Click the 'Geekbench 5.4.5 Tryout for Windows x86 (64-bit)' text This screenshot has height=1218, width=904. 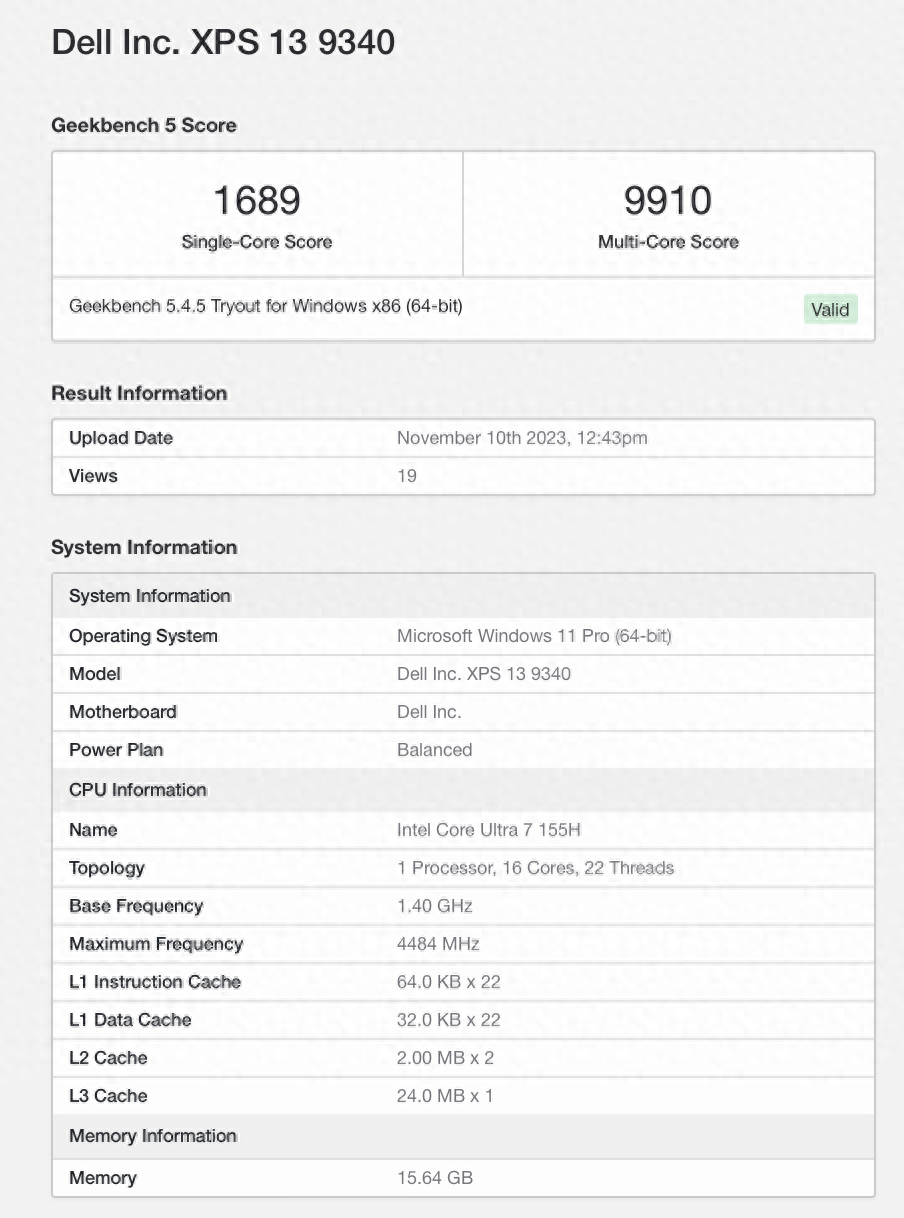tap(266, 306)
